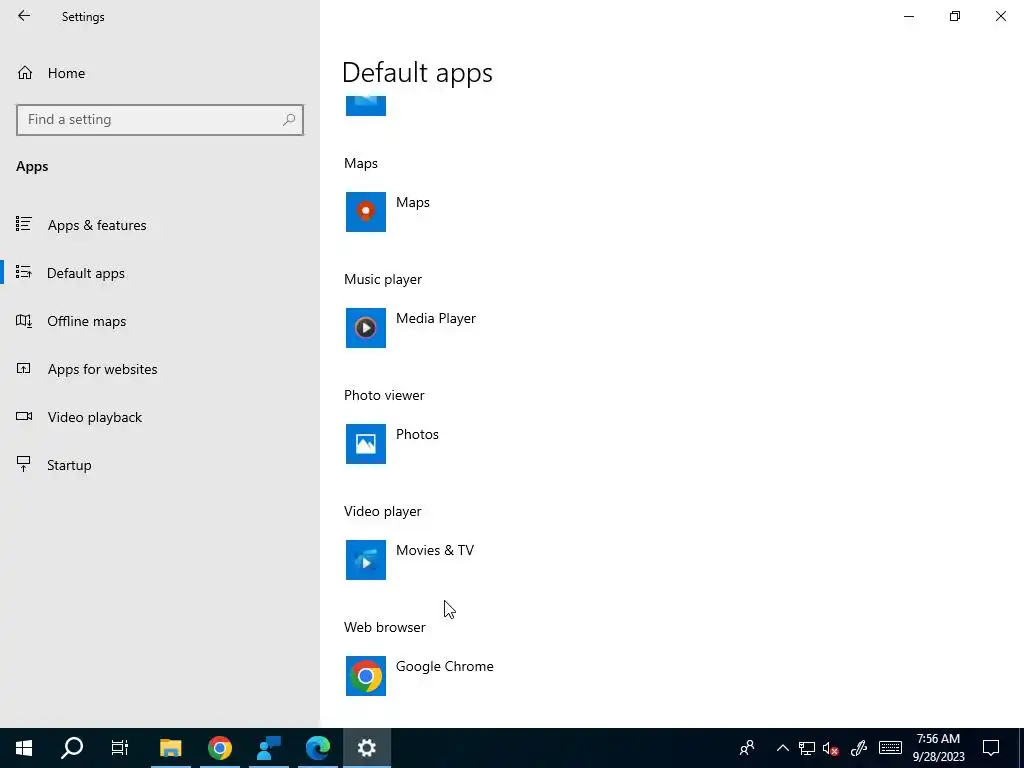This screenshot has width=1024, height=768.
Task: Open Microsoft Edge from the taskbar
Action: (x=318, y=748)
